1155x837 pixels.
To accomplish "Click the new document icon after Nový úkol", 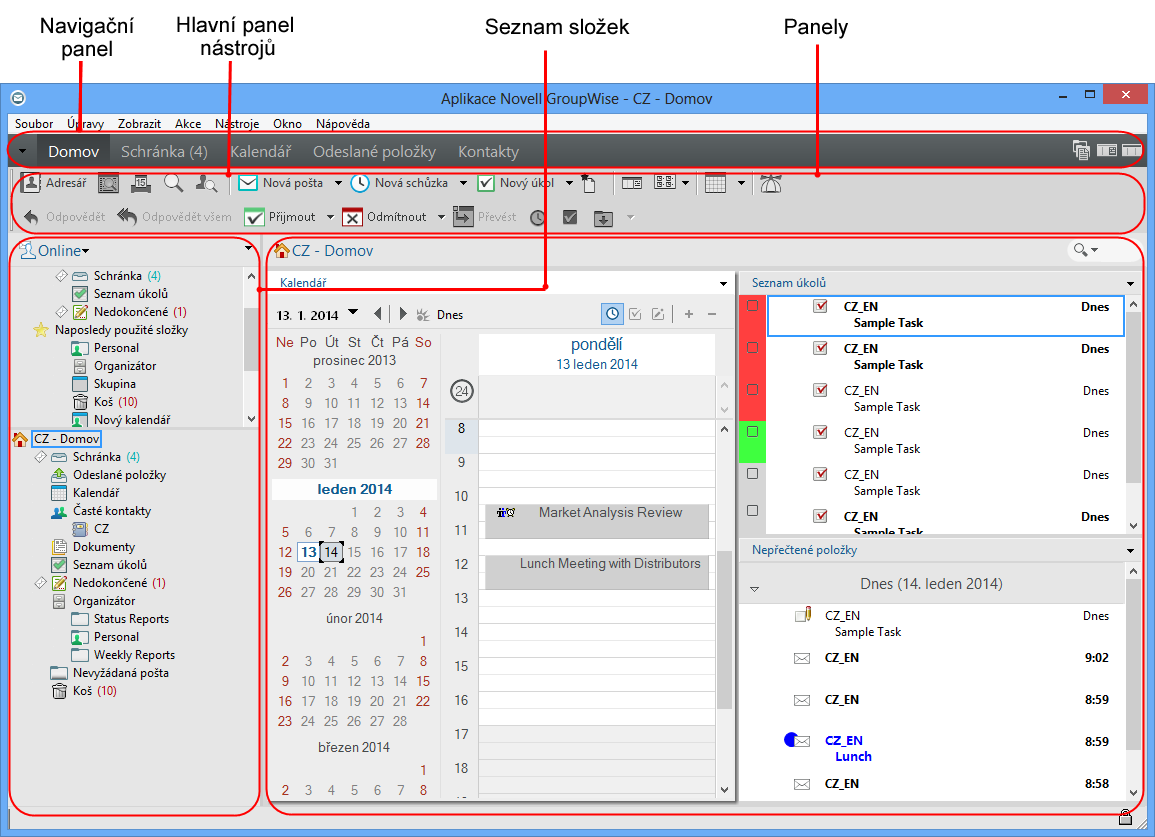I will tap(589, 183).
